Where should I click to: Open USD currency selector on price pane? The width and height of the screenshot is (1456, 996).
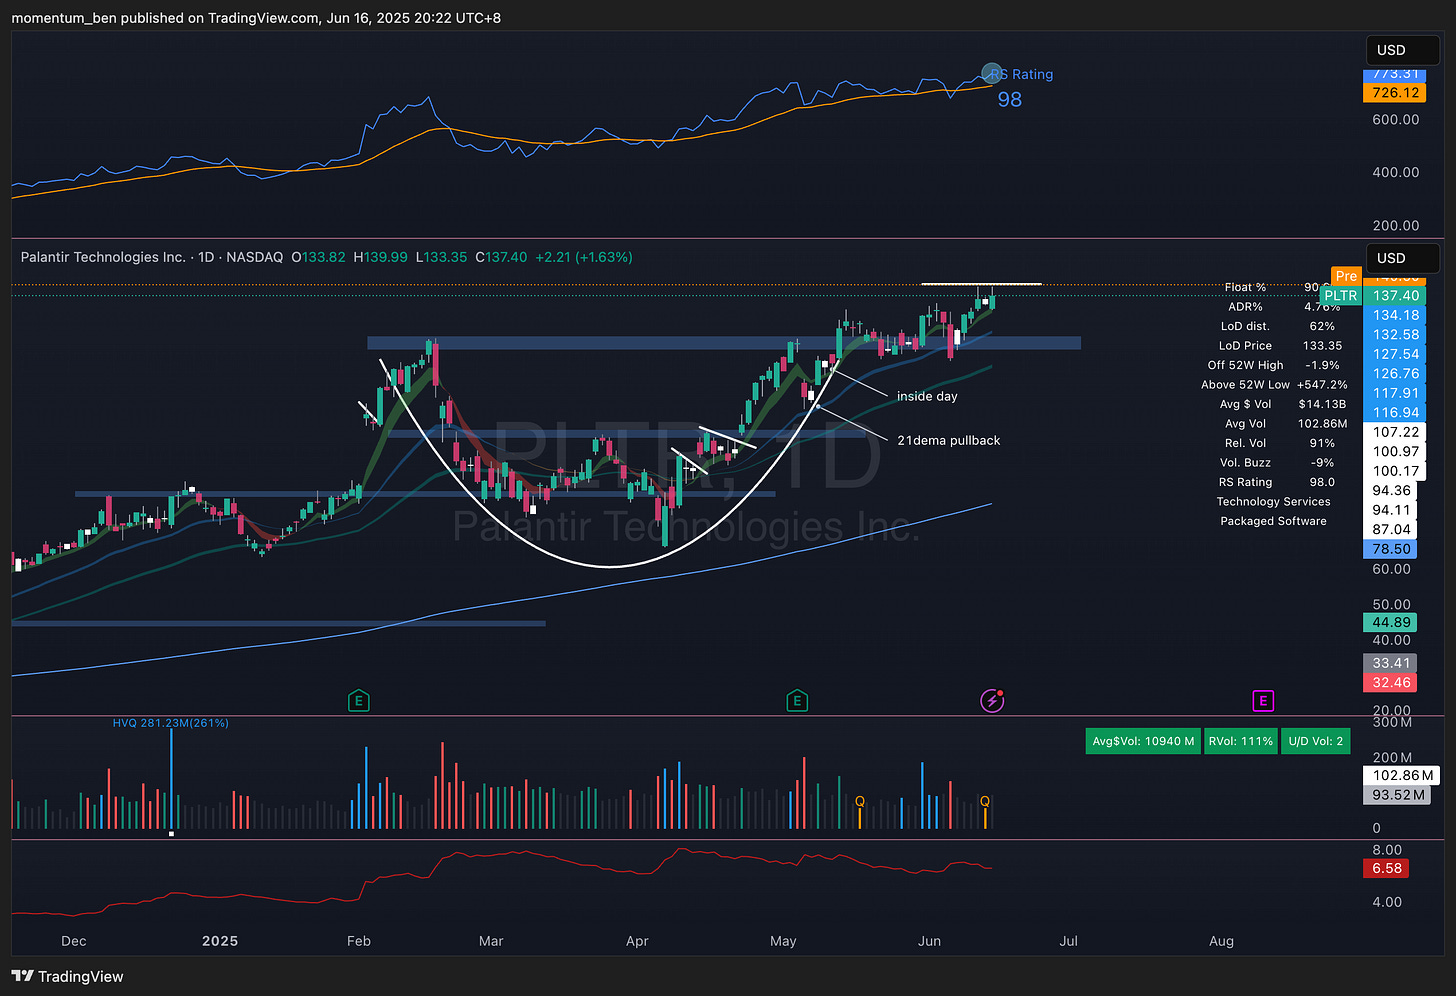pyautogui.click(x=1402, y=258)
